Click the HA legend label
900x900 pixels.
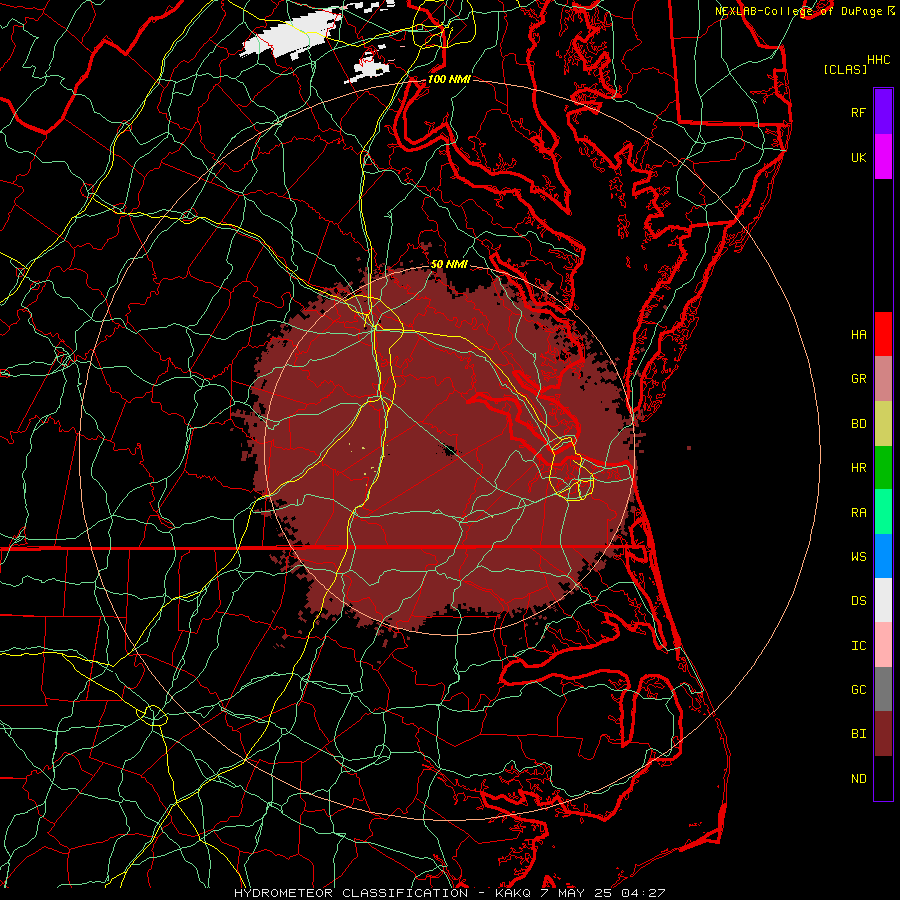tap(859, 334)
